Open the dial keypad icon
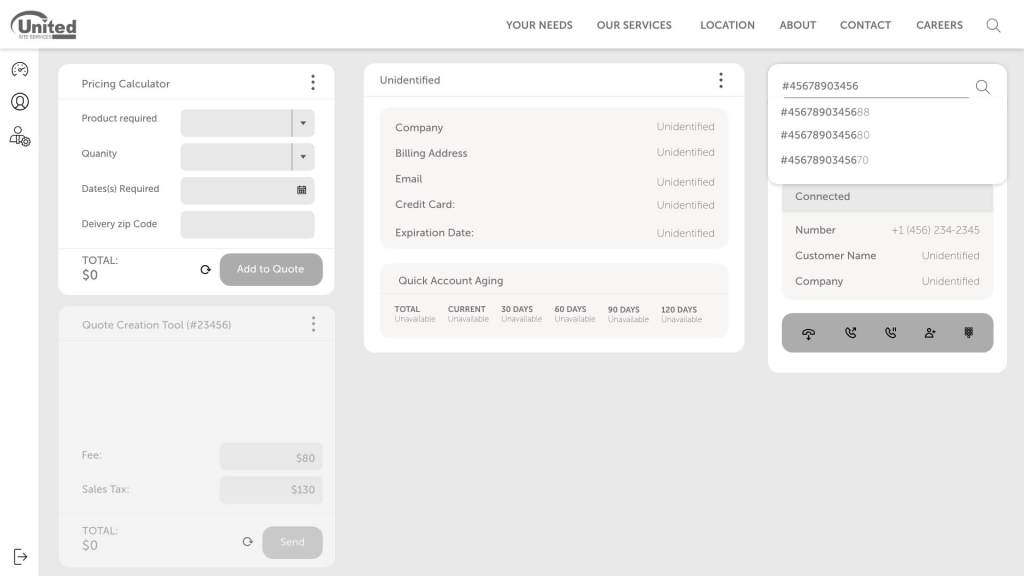 click(968, 333)
